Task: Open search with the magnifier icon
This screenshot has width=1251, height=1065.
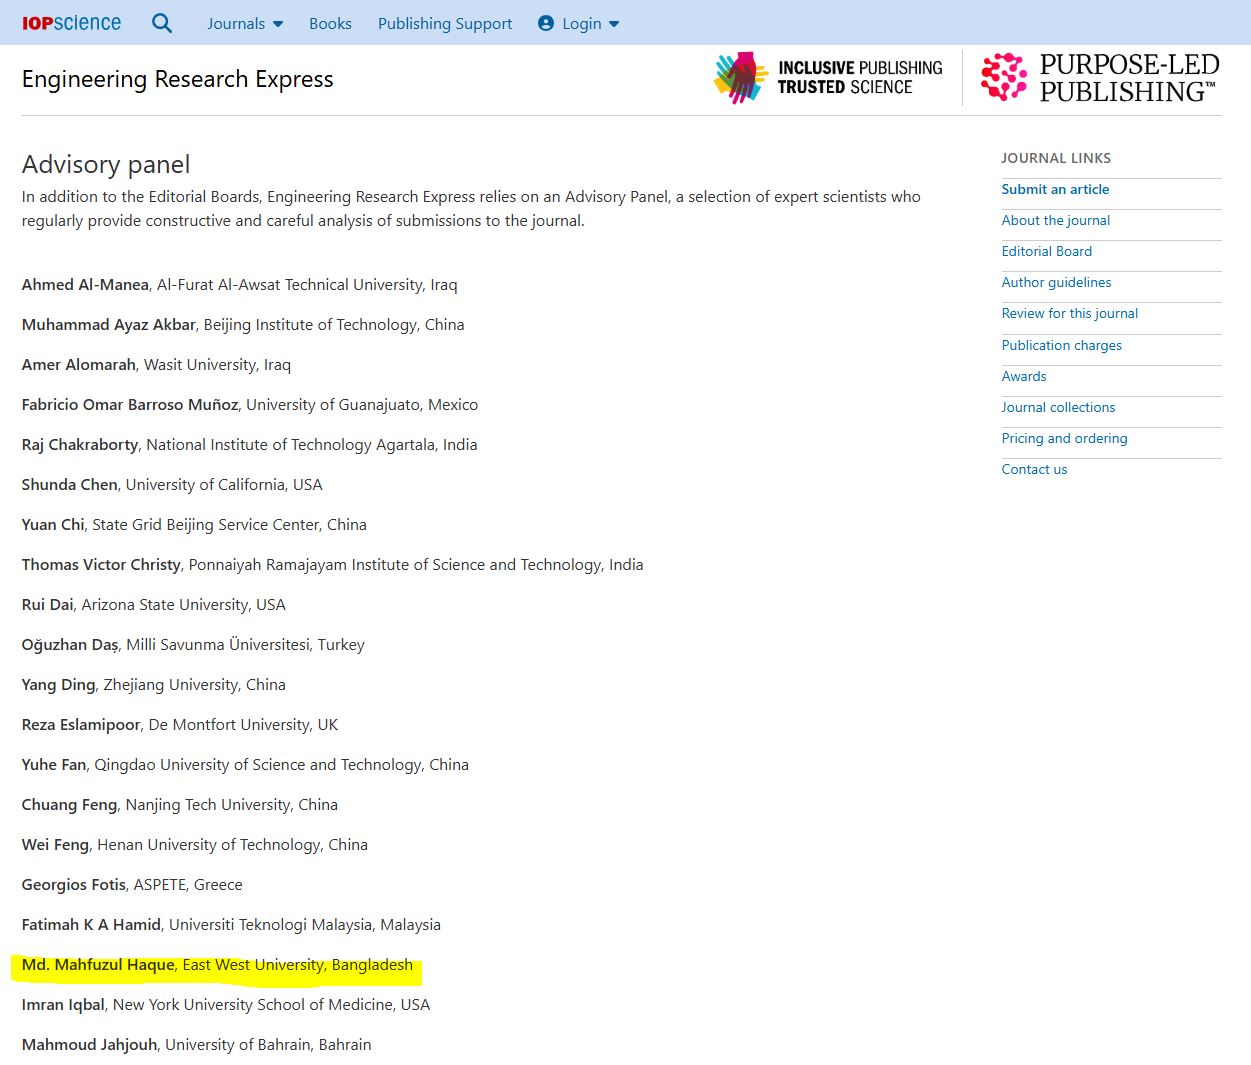Action: [162, 23]
